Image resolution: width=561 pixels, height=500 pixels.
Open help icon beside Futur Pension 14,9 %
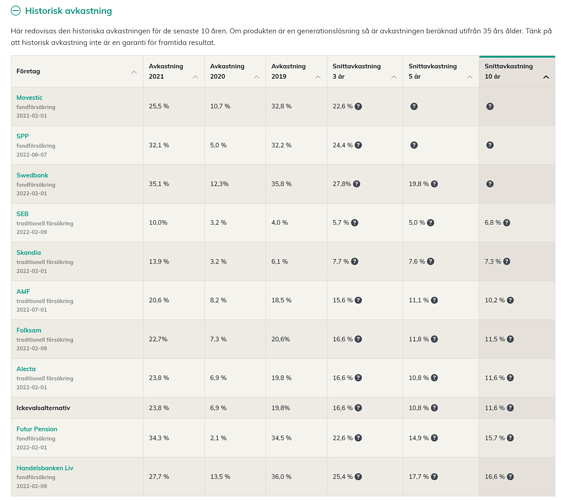pyautogui.click(x=434, y=438)
